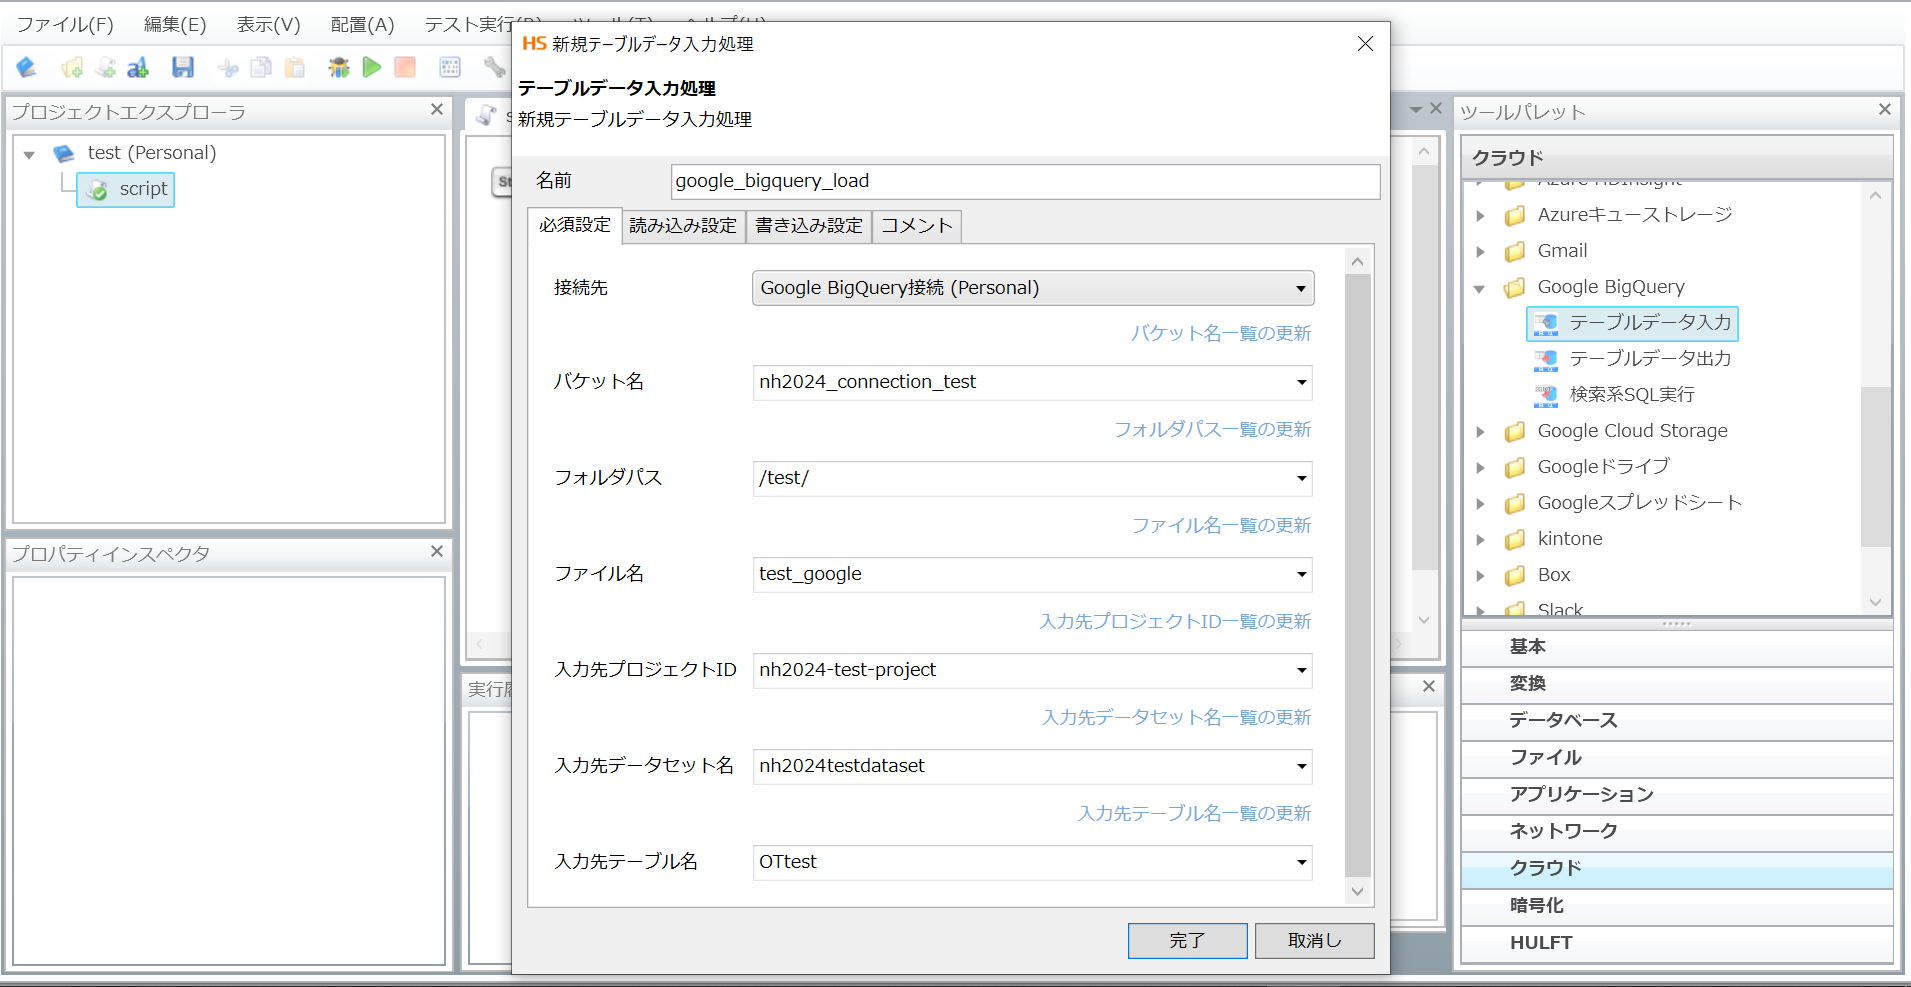Open the 配置(A) menu
Viewport: 1911px width, 987px height.
coord(362,25)
